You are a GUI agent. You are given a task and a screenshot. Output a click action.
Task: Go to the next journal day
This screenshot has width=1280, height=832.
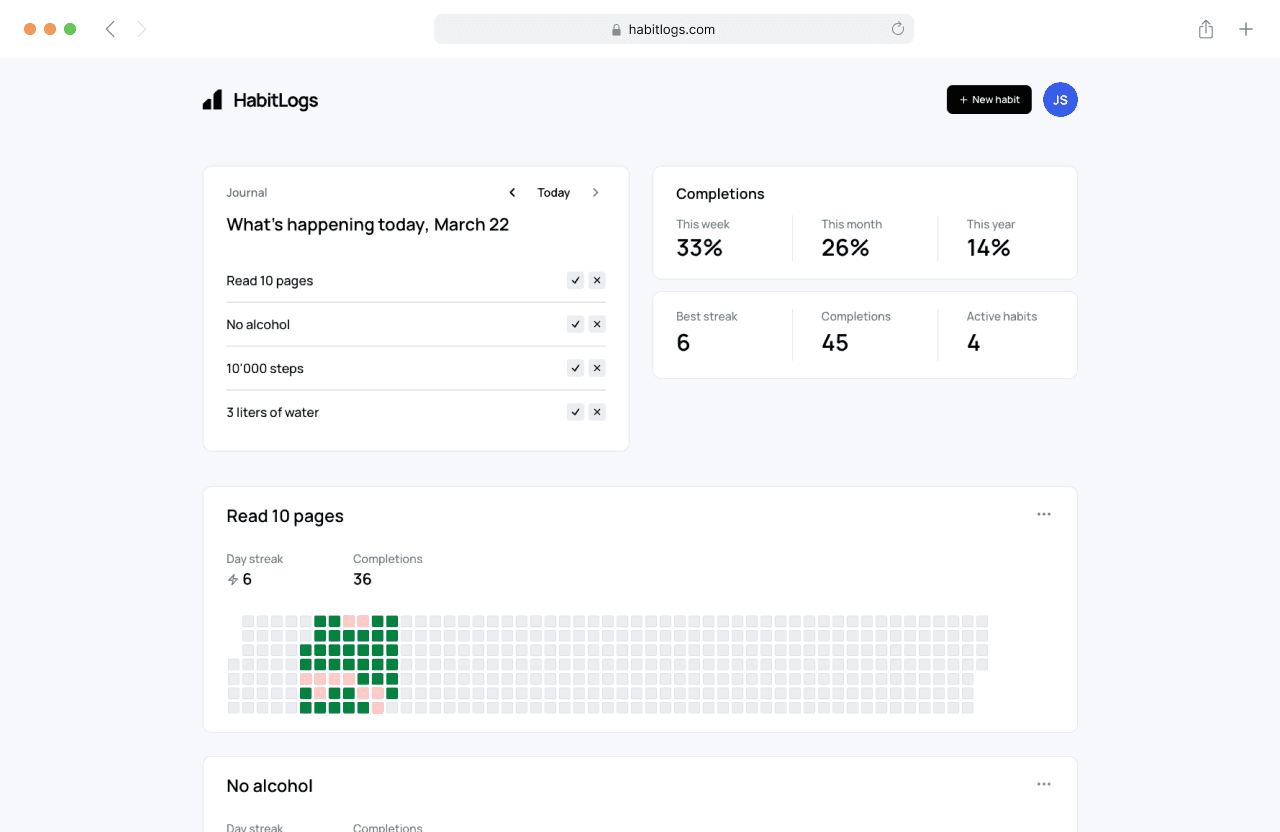[595, 192]
